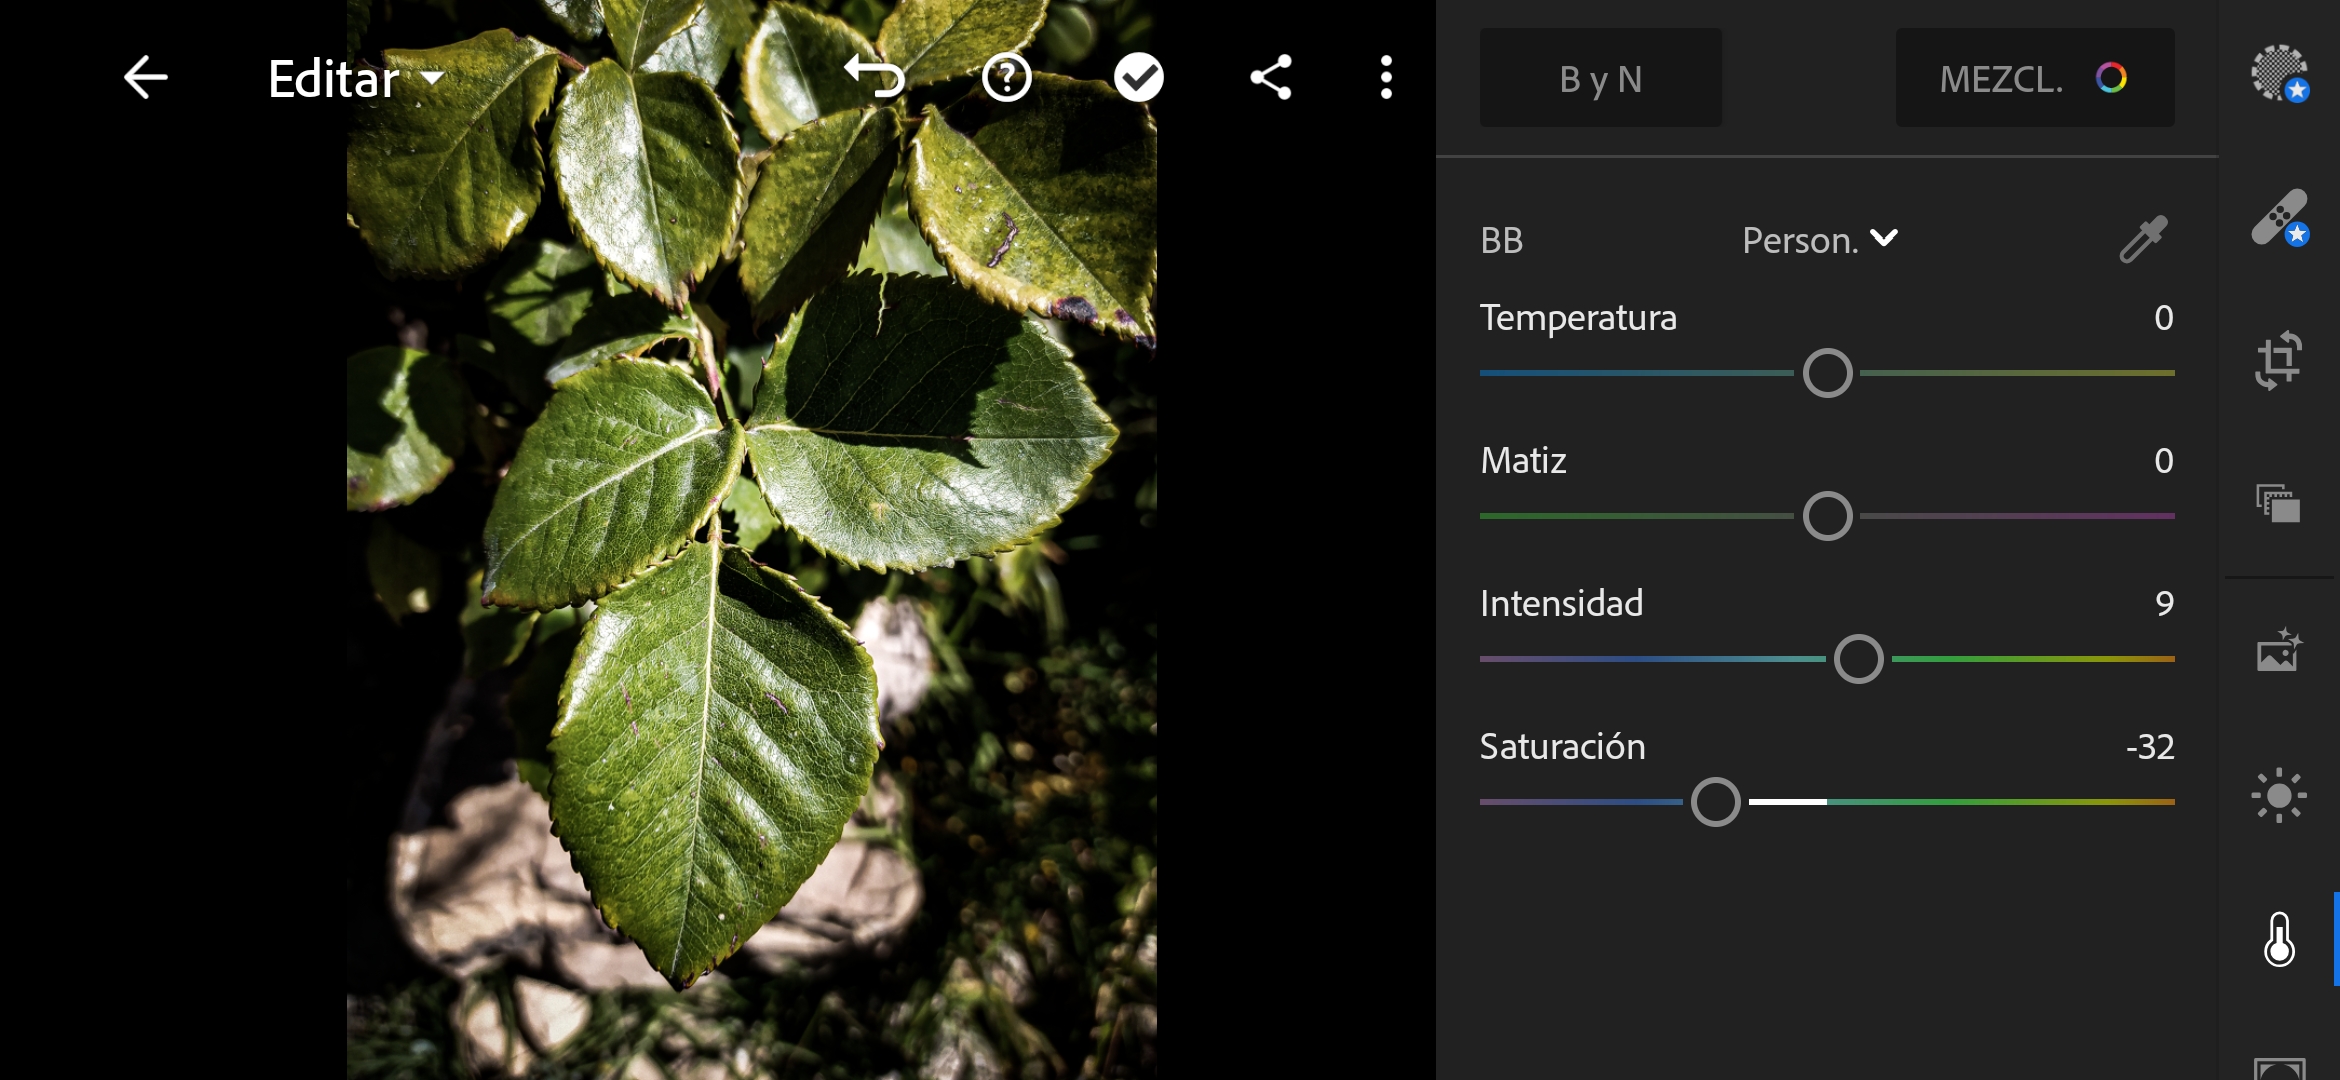Open the MEZCL. color mixer

[2035, 78]
